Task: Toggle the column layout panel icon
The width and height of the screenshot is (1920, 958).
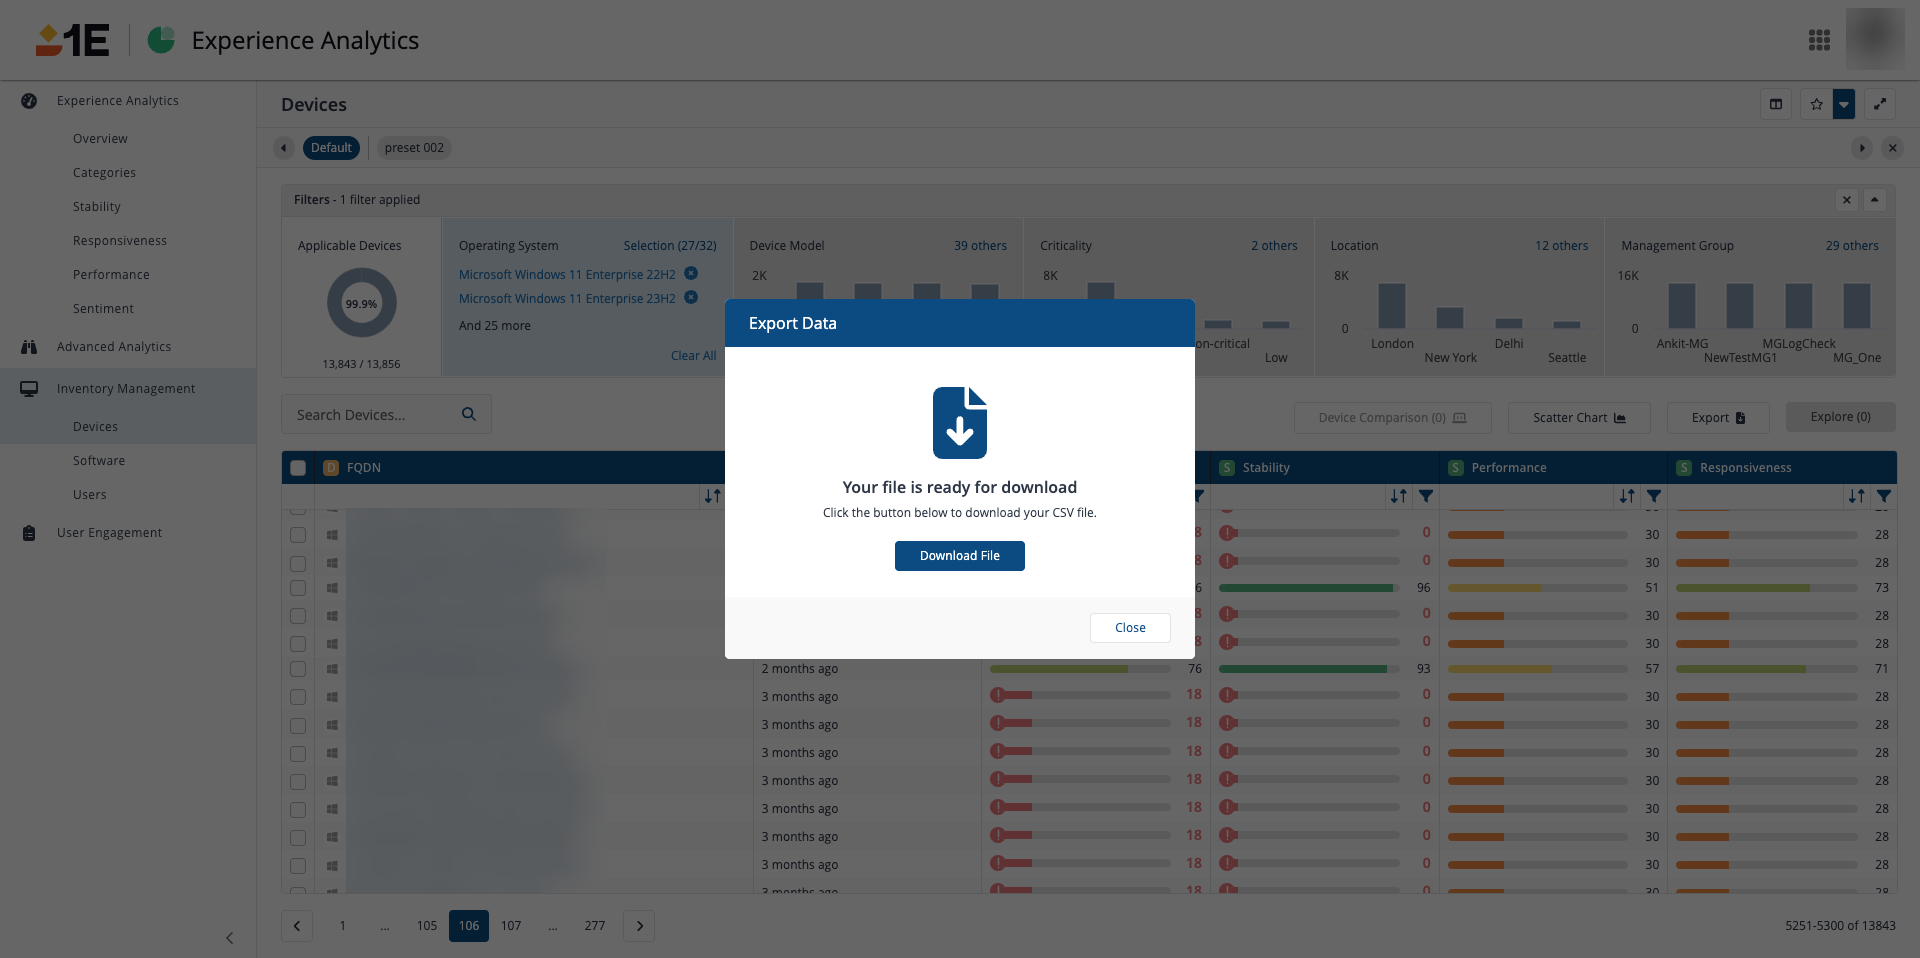Action: pyautogui.click(x=1776, y=104)
